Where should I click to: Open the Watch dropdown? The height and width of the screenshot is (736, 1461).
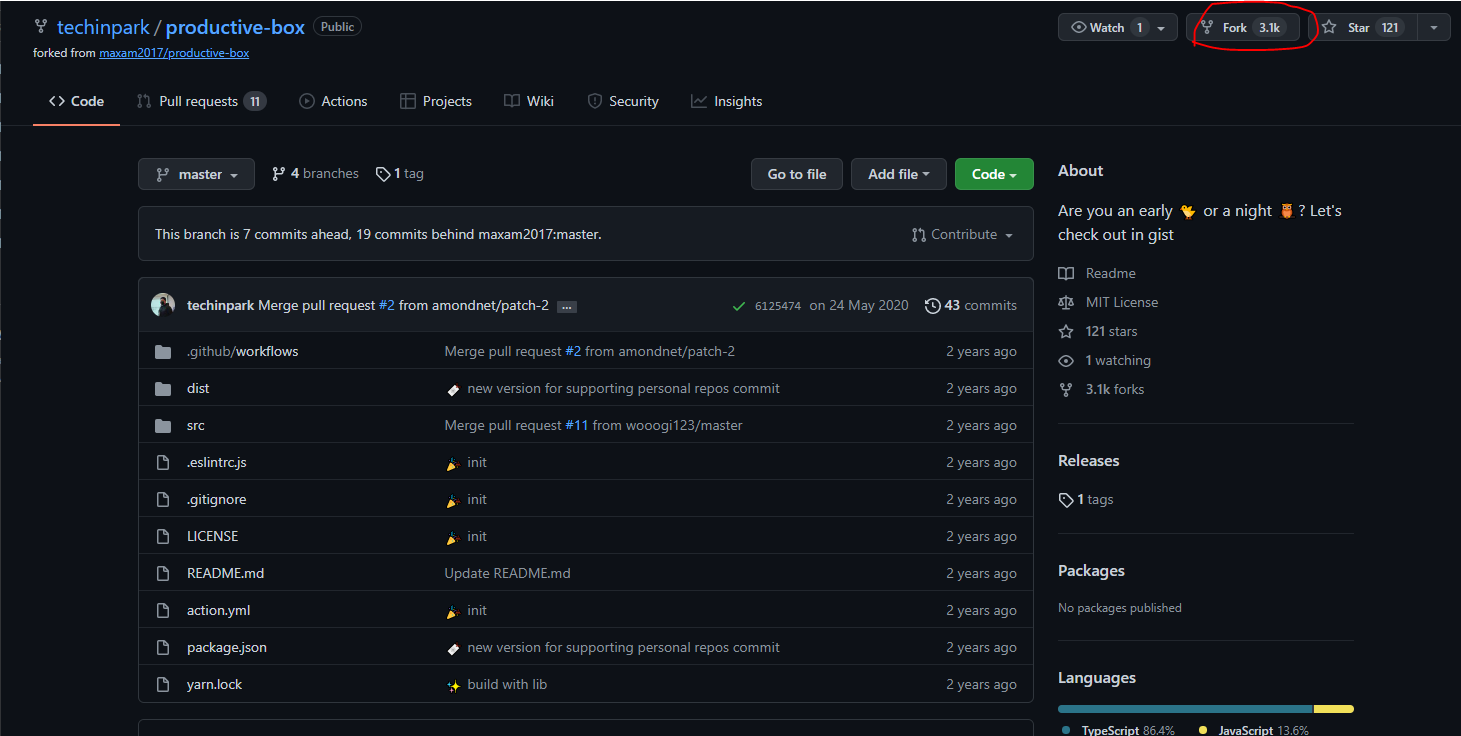(1118, 28)
